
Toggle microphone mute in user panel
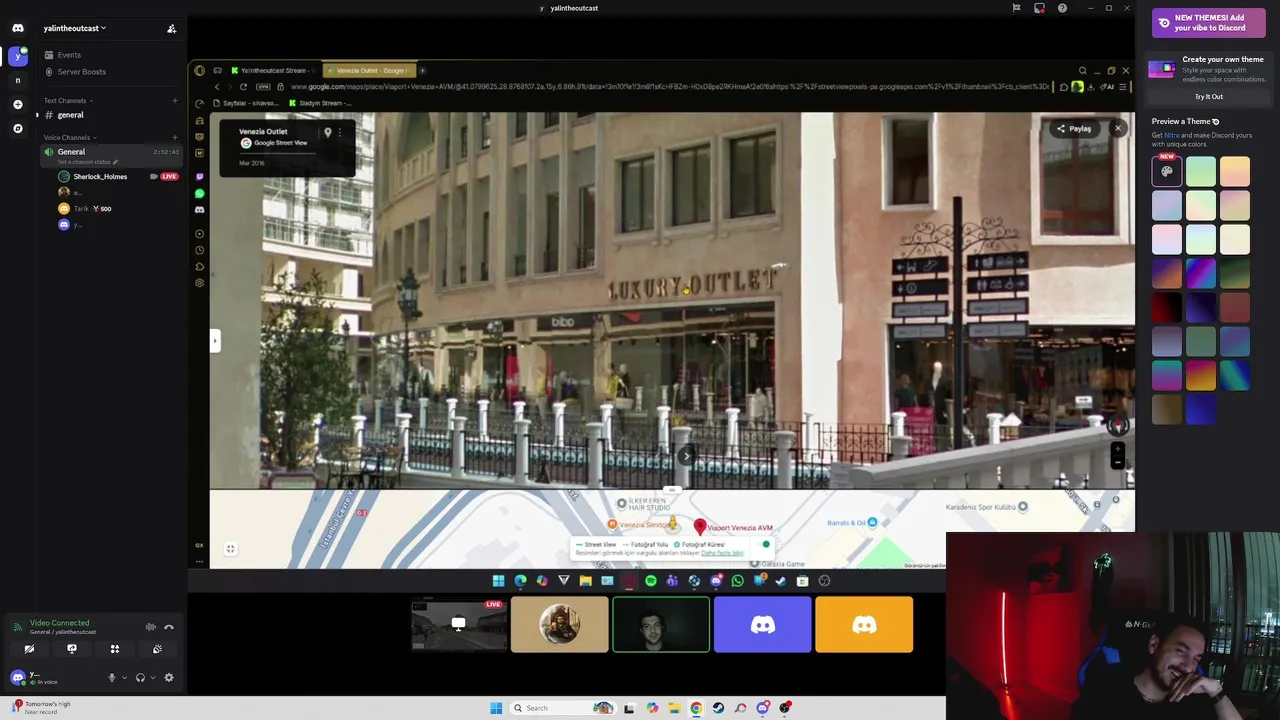coord(112,677)
